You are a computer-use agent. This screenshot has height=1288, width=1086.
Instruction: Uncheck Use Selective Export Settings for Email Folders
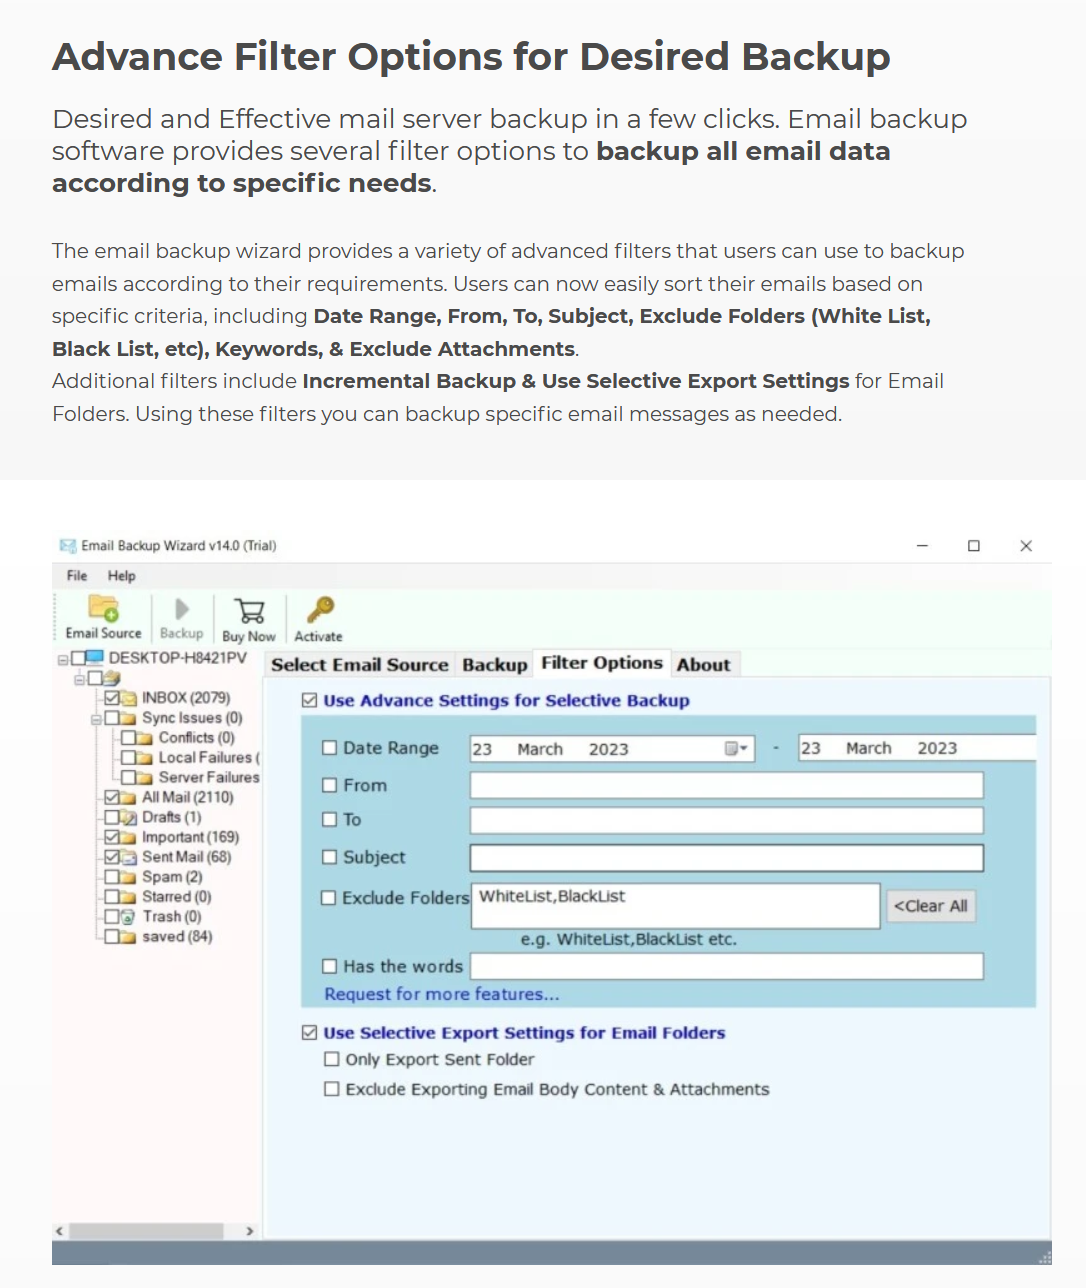[309, 1033]
